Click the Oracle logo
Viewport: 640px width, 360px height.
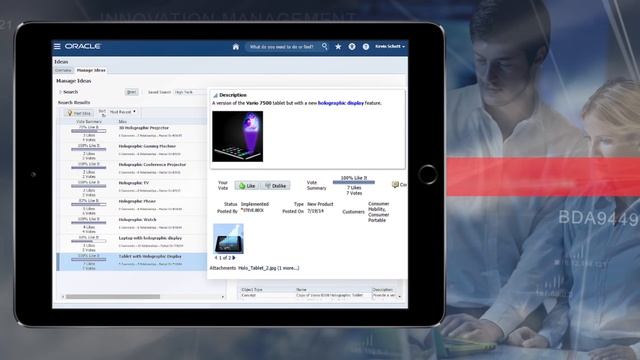(83, 47)
